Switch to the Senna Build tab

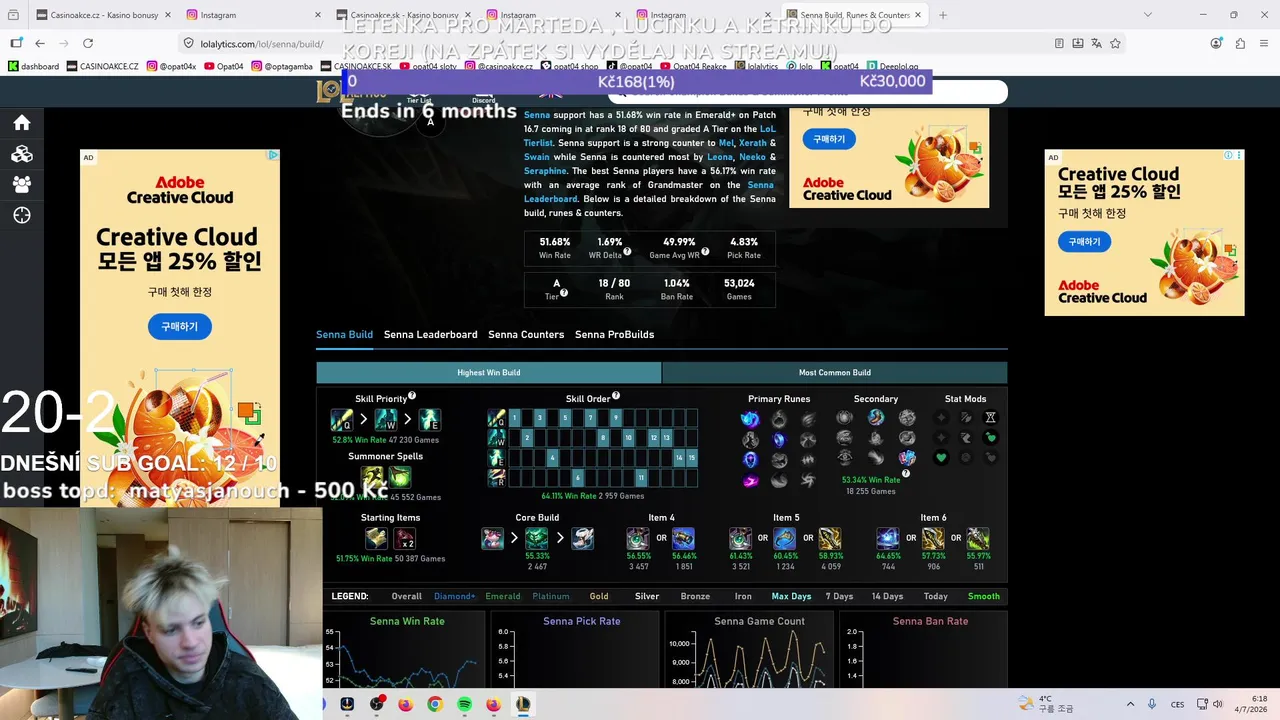(344, 334)
